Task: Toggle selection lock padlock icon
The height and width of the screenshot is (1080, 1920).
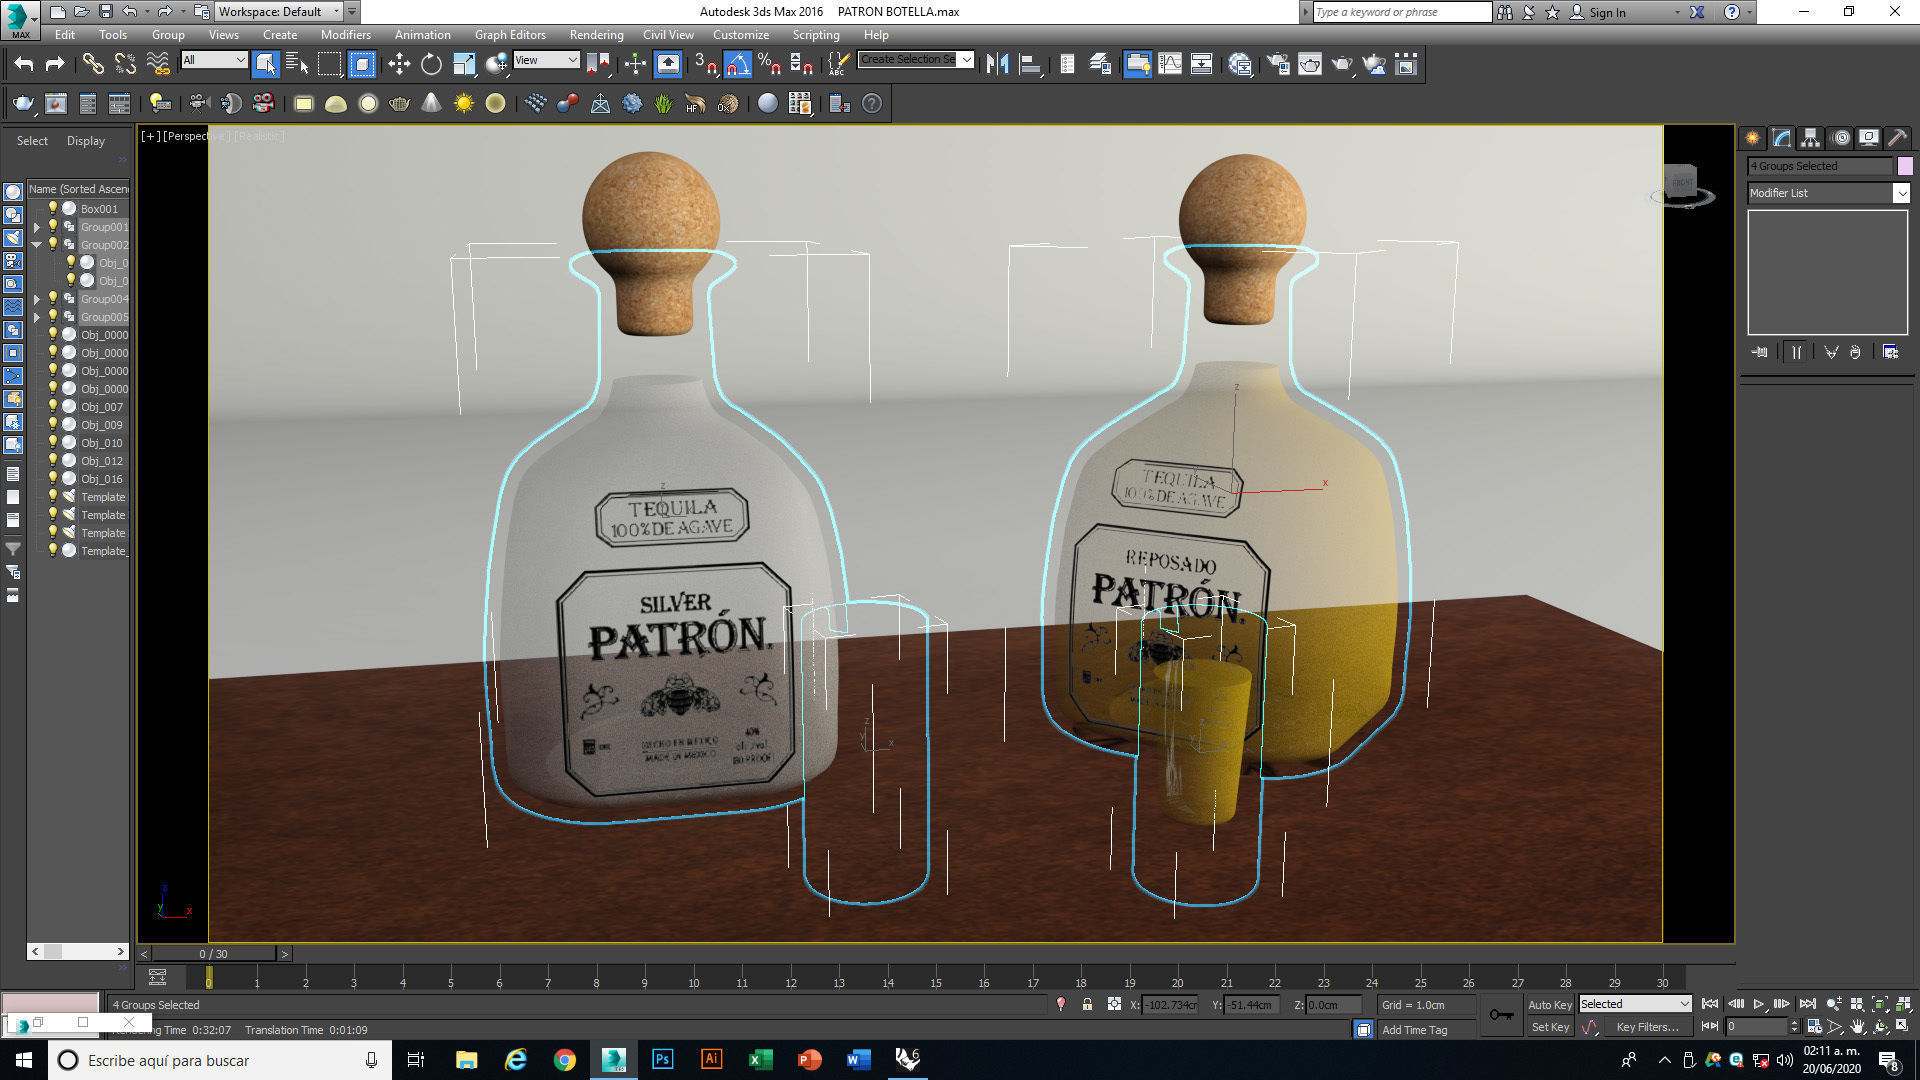Action: click(x=1087, y=1004)
